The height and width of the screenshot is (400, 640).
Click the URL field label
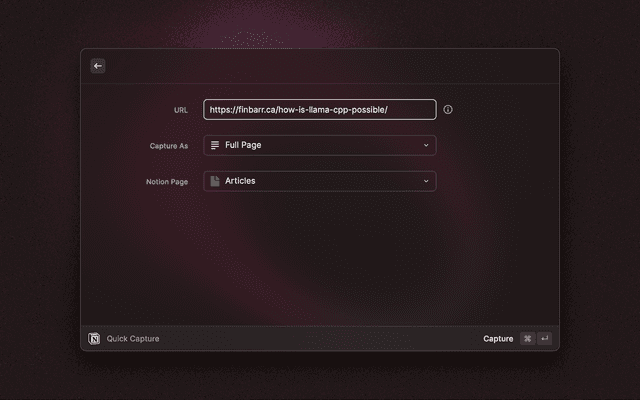[x=181, y=110]
